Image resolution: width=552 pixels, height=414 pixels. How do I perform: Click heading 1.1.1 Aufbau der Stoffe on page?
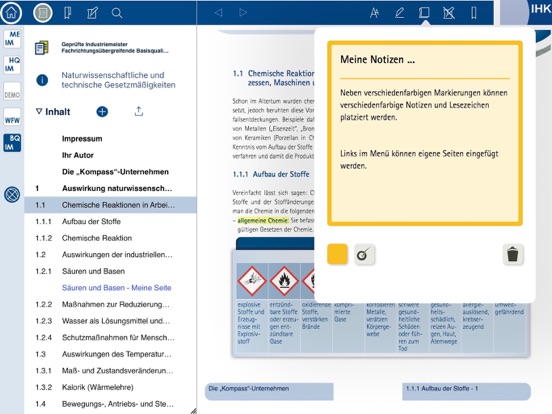[x=271, y=174]
